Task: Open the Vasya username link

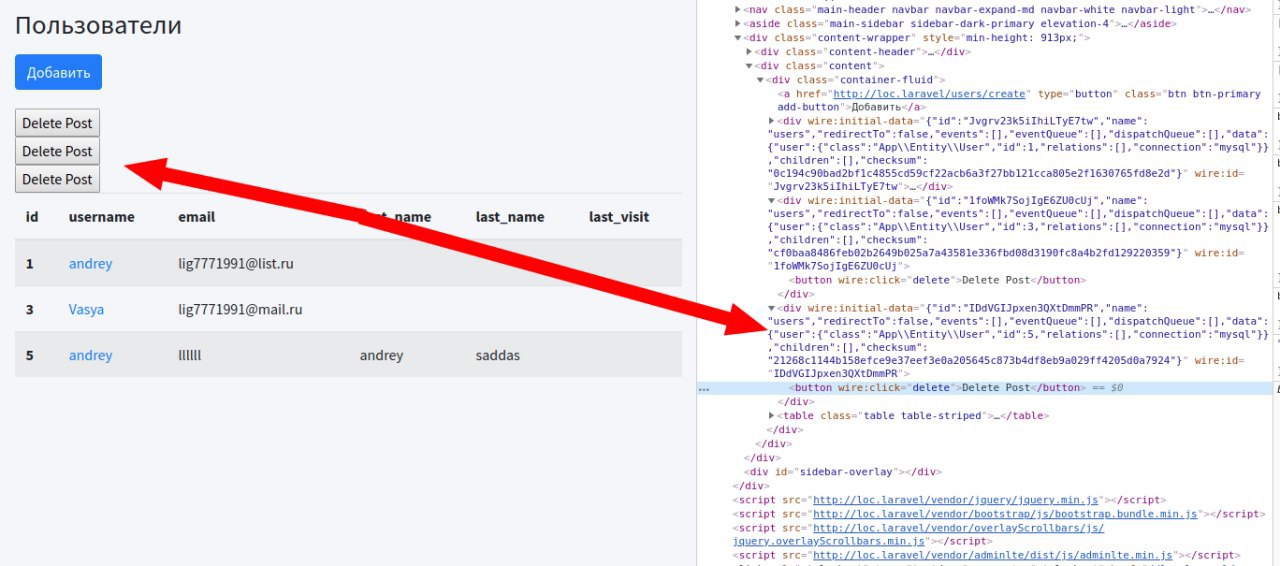Action: pyautogui.click(x=86, y=310)
